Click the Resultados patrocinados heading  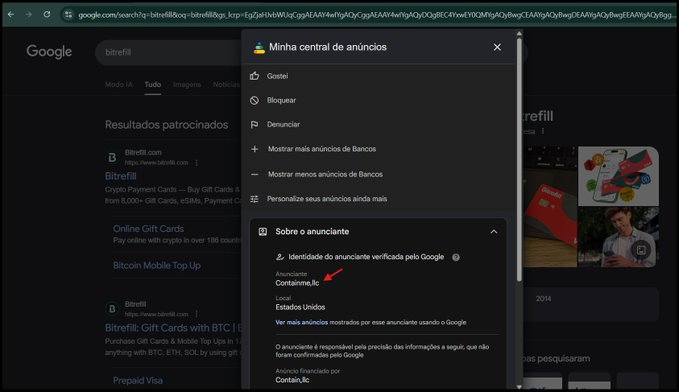tap(166, 125)
